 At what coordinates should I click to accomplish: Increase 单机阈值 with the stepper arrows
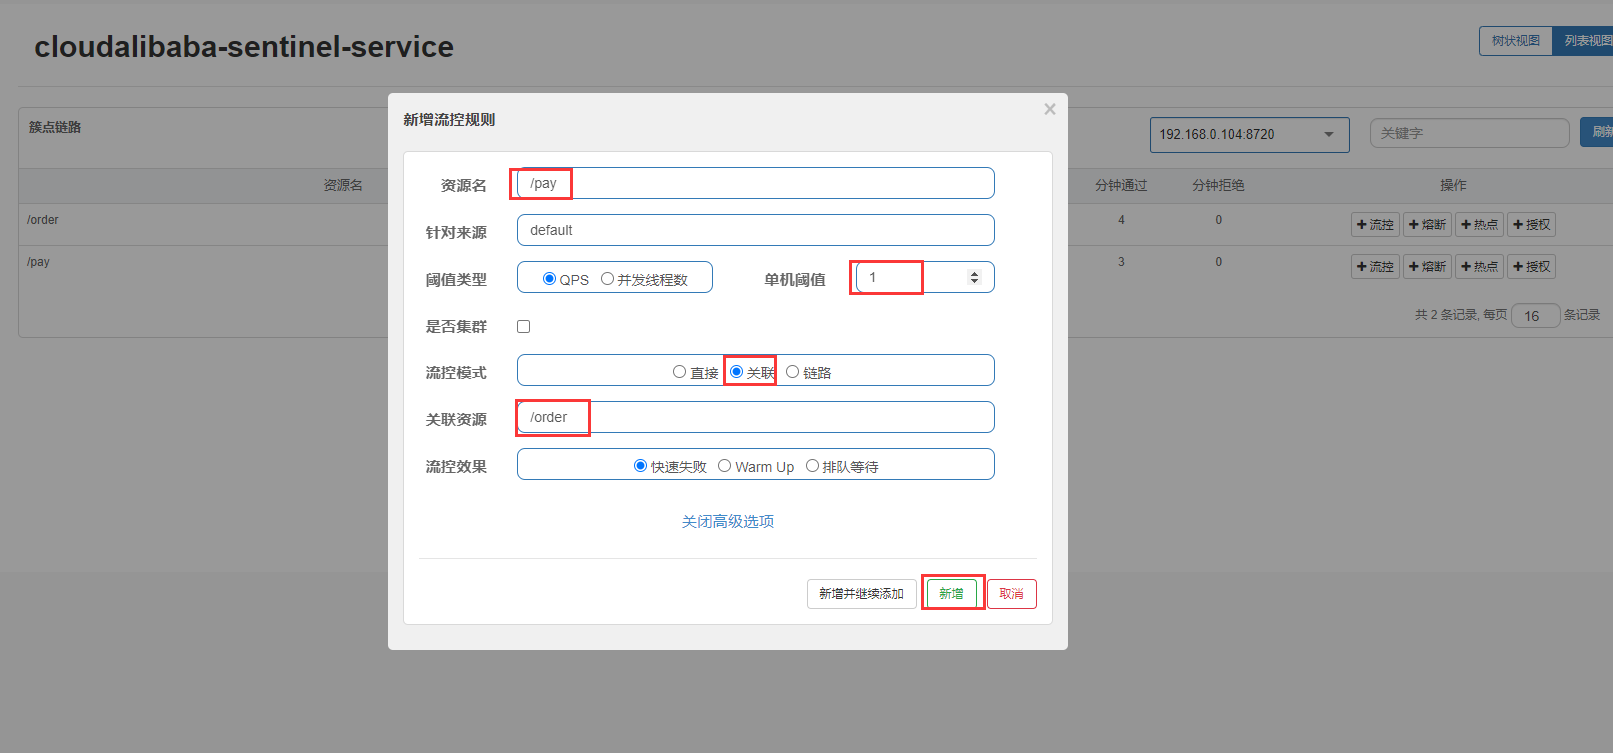tap(975, 273)
